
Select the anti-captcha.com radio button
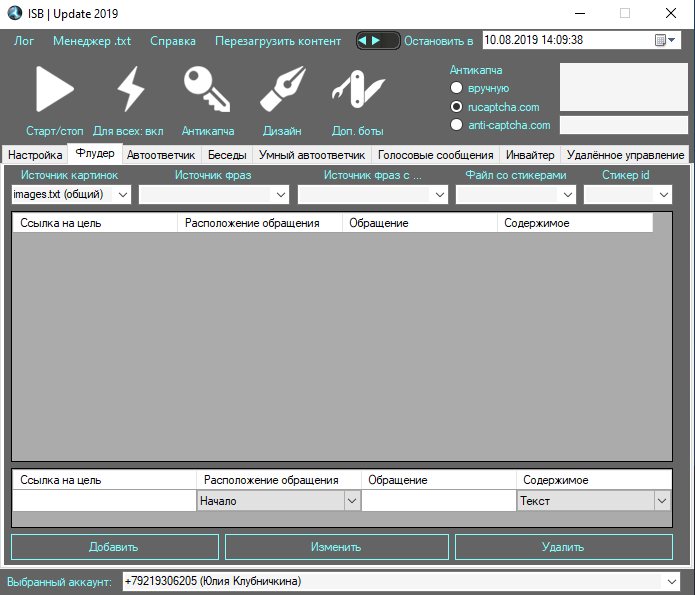coord(456,125)
